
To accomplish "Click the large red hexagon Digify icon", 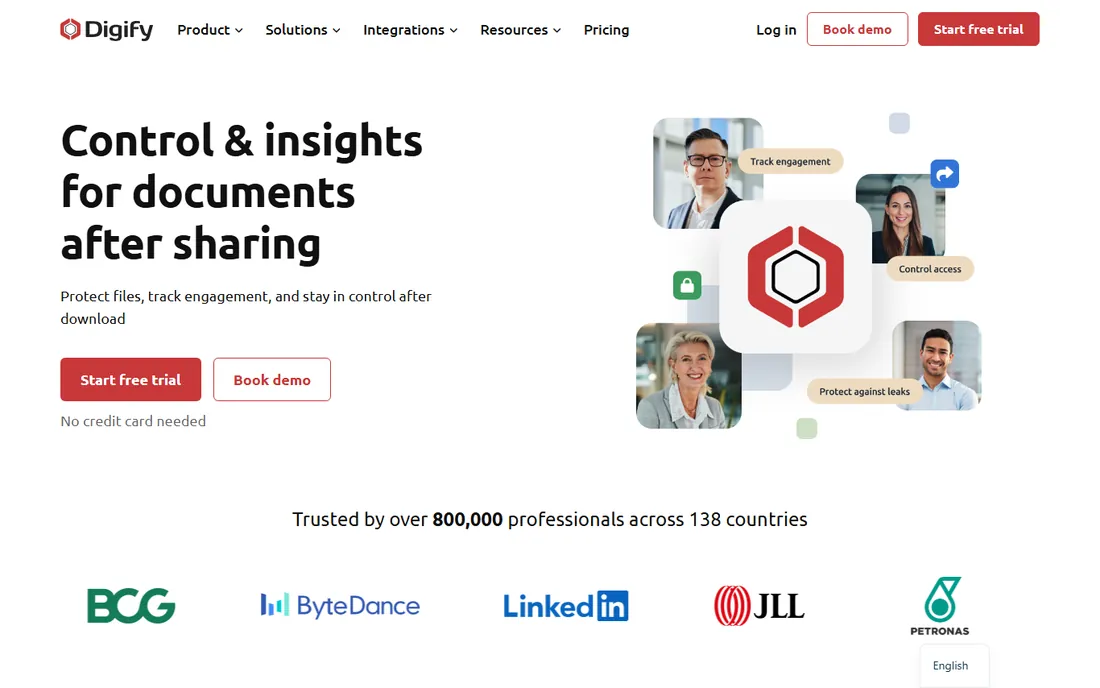I will coord(796,276).
